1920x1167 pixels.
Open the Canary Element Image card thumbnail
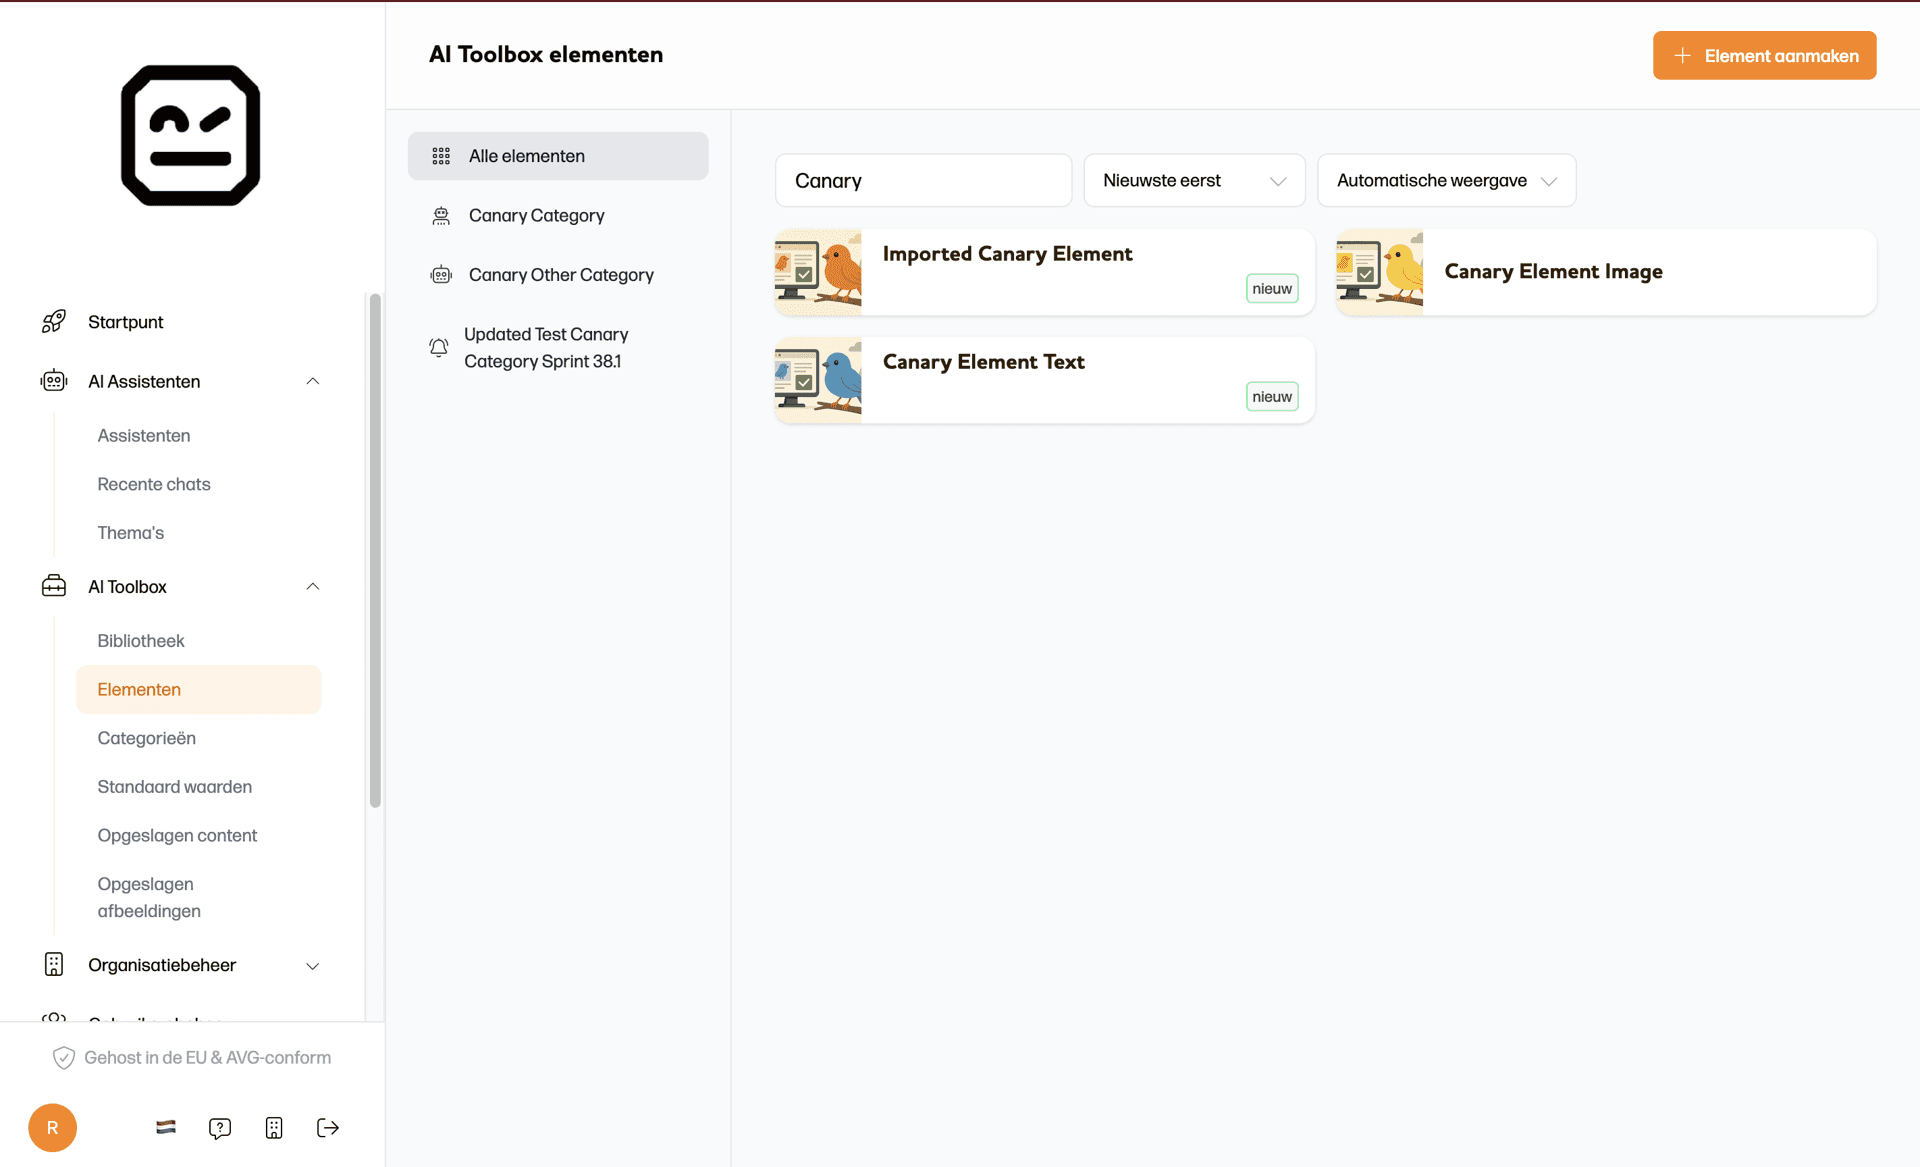pos(1380,272)
